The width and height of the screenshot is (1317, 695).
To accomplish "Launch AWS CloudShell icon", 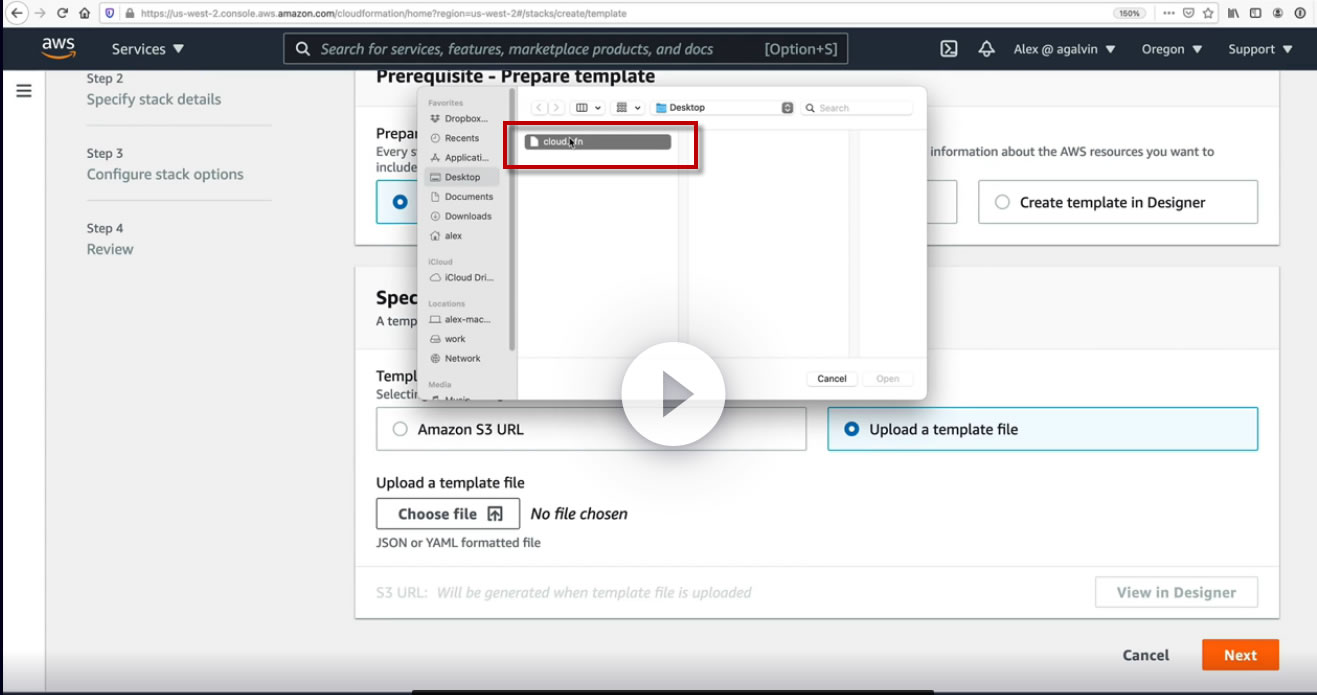I will (950, 49).
